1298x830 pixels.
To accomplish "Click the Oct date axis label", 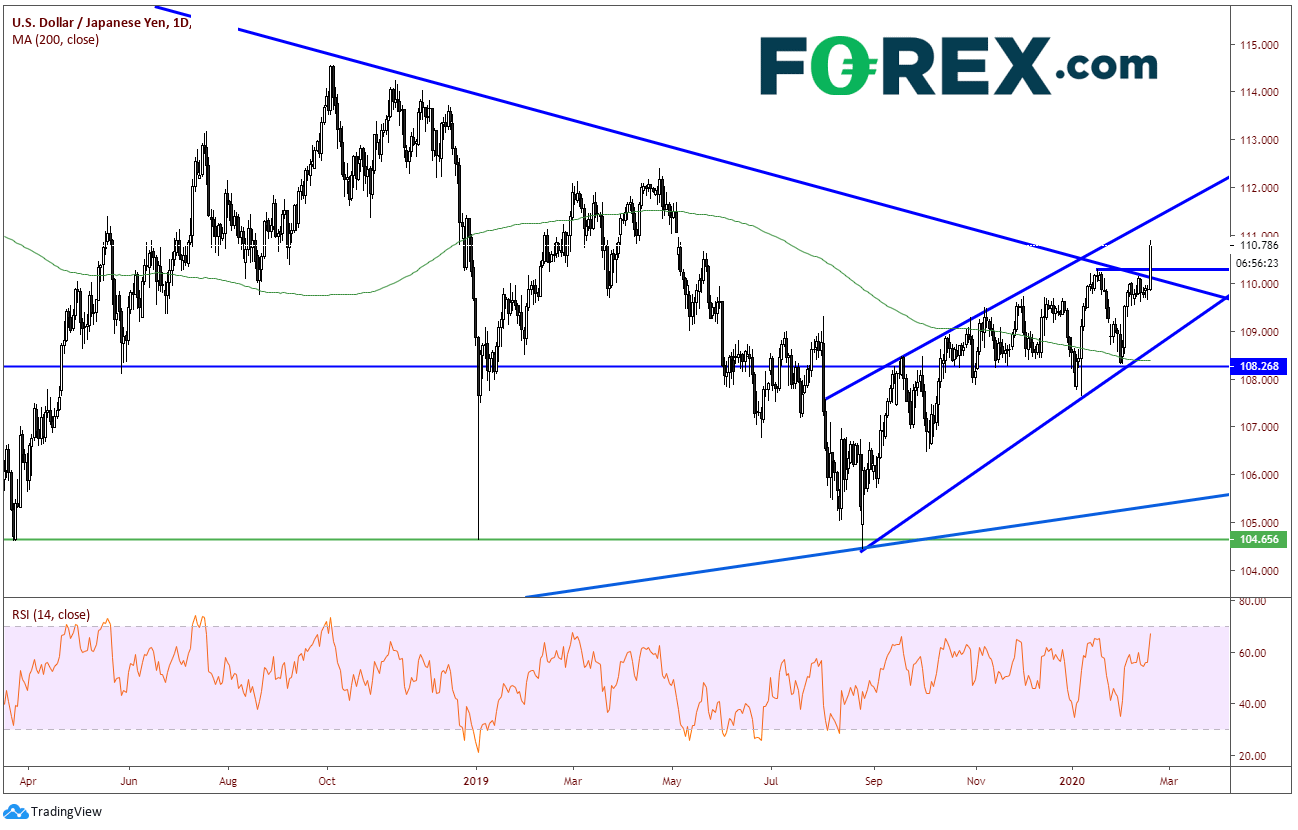I will coord(328,782).
